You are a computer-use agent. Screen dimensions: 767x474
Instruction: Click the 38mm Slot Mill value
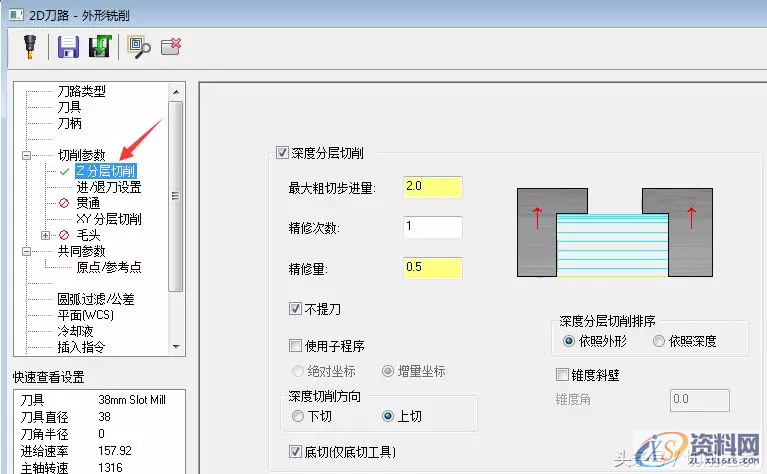132,400
